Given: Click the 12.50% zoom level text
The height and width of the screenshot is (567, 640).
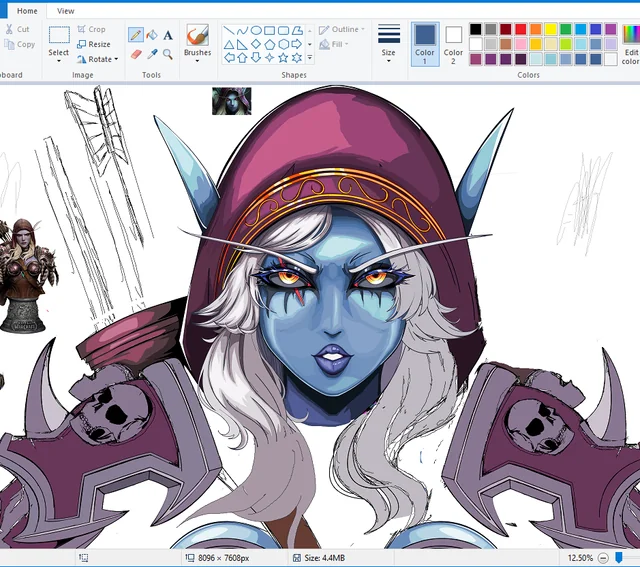Looking at the screenshot, I should tap(580, 558).
